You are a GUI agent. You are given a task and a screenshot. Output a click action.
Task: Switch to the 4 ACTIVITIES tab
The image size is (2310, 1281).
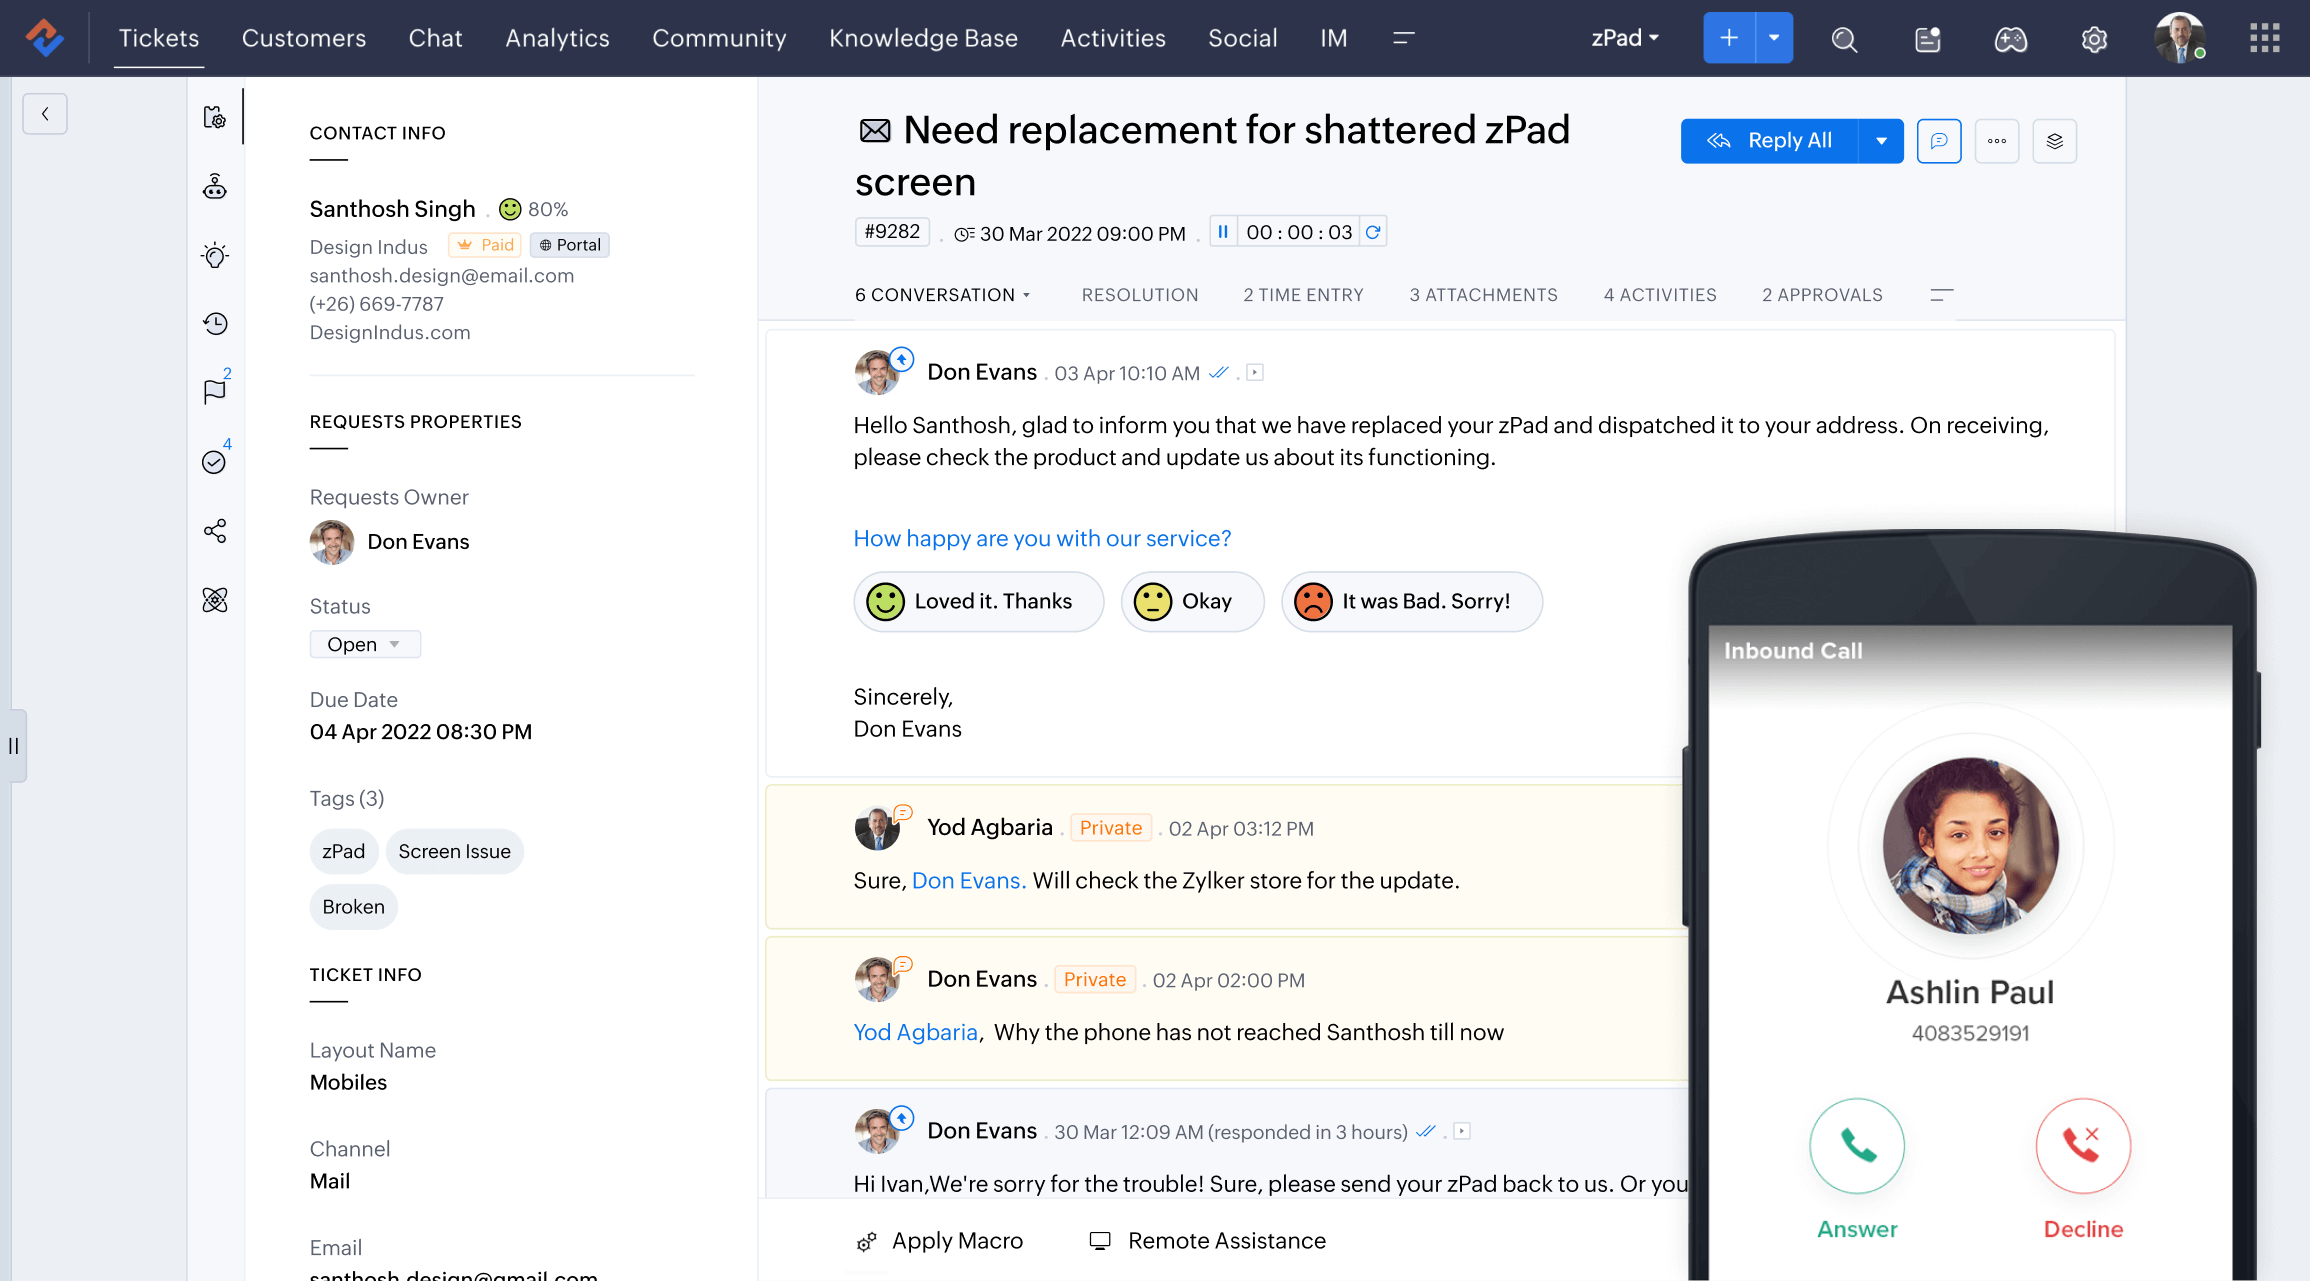[1660, 293]
